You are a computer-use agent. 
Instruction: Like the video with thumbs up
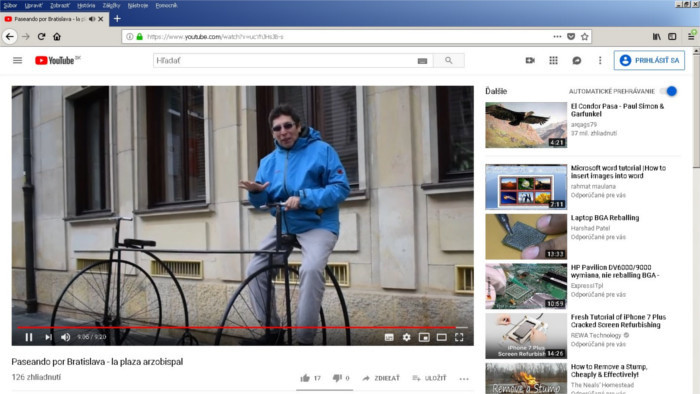point(310,378)
